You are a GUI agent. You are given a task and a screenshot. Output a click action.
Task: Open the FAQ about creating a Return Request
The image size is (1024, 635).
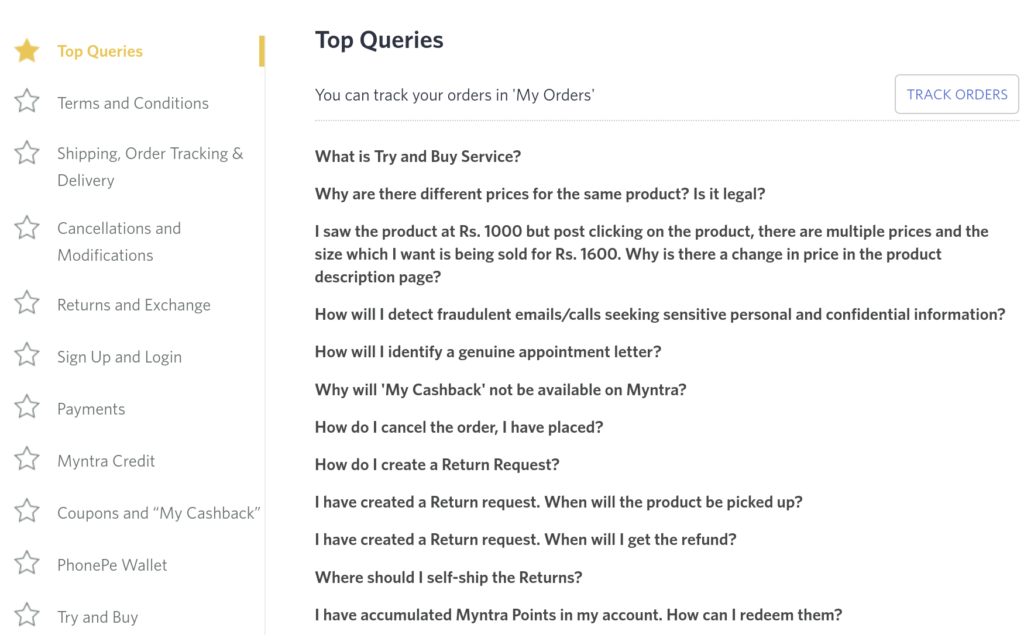pos(437,465)
